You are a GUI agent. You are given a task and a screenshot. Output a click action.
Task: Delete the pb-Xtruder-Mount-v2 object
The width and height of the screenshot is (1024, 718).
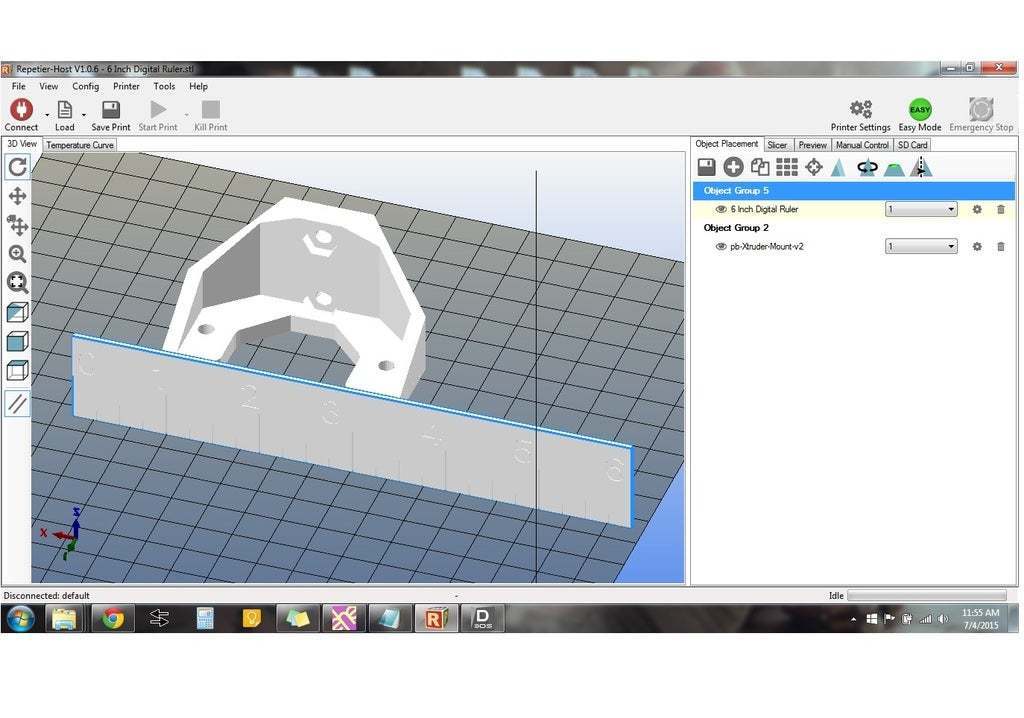[x=1000, y=246]
